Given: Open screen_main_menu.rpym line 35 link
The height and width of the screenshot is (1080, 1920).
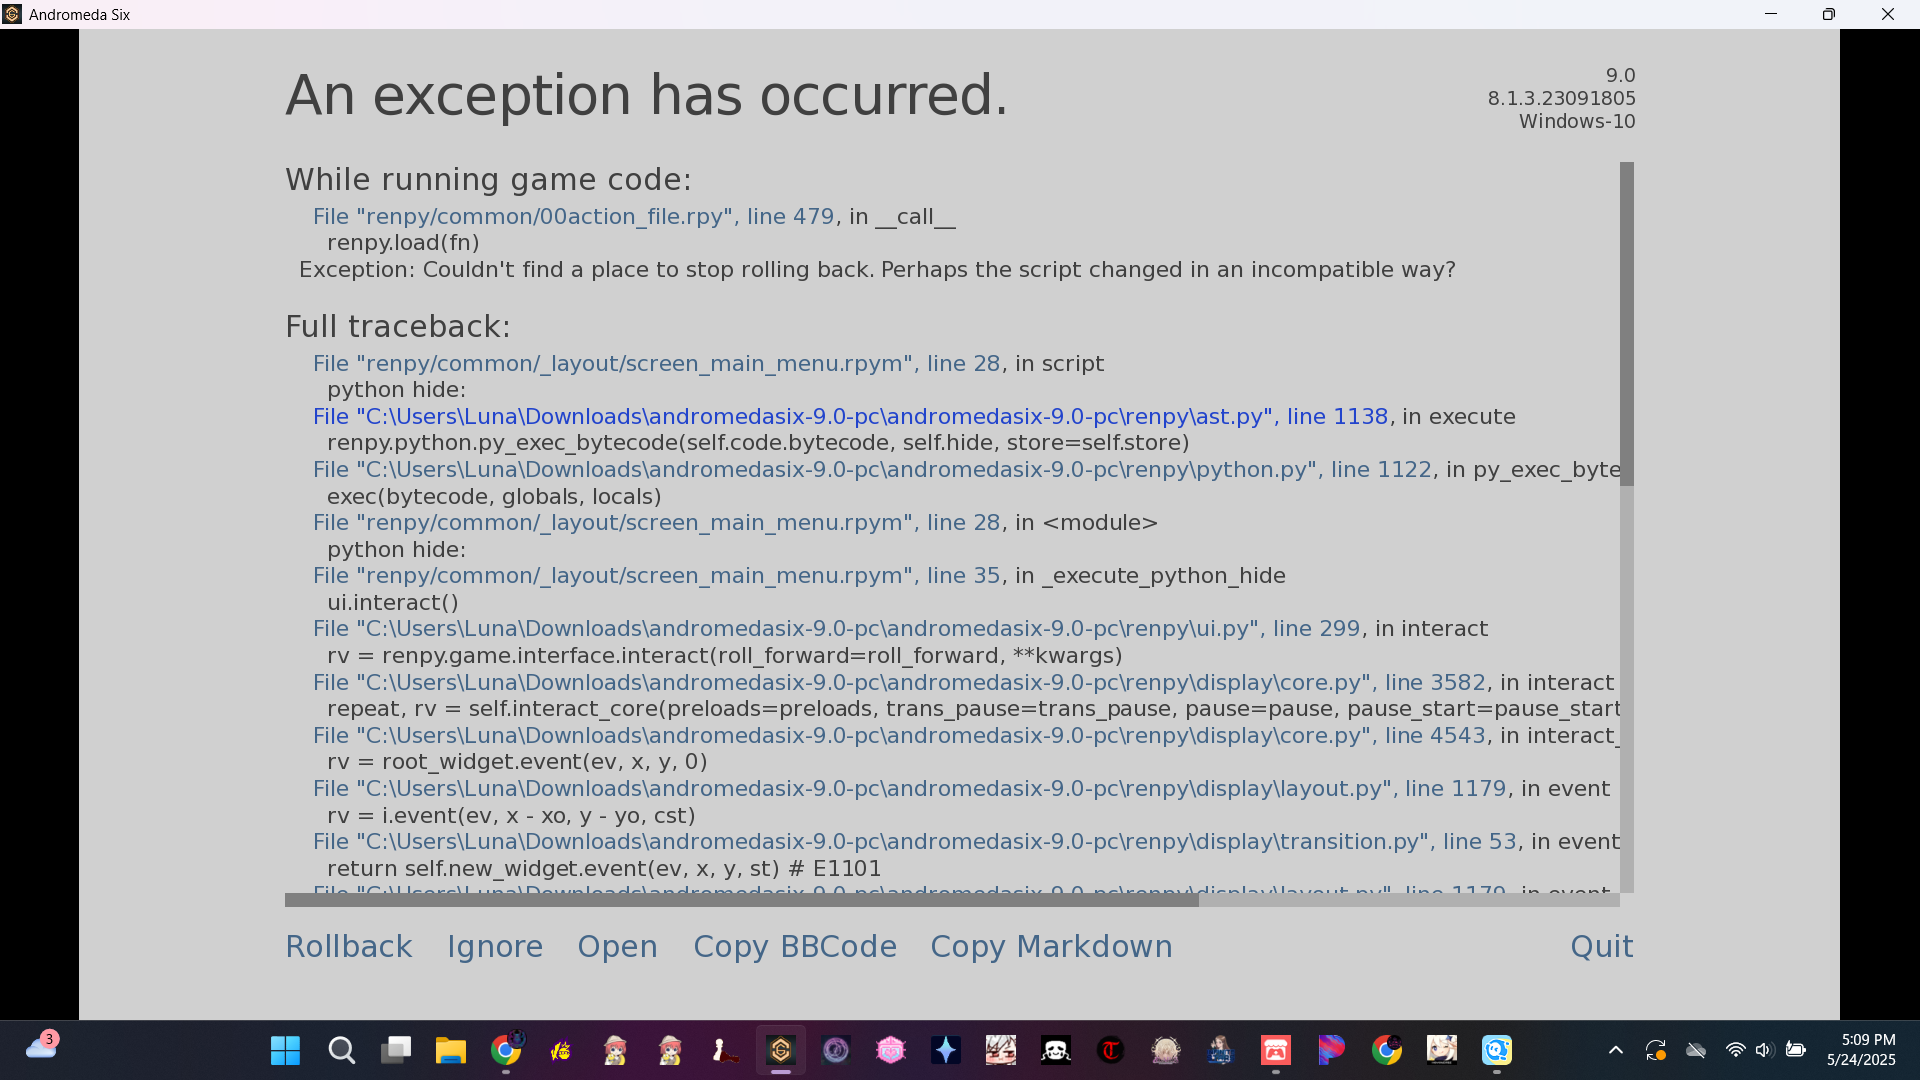Looking at the screenshot, I should [656, 575].
